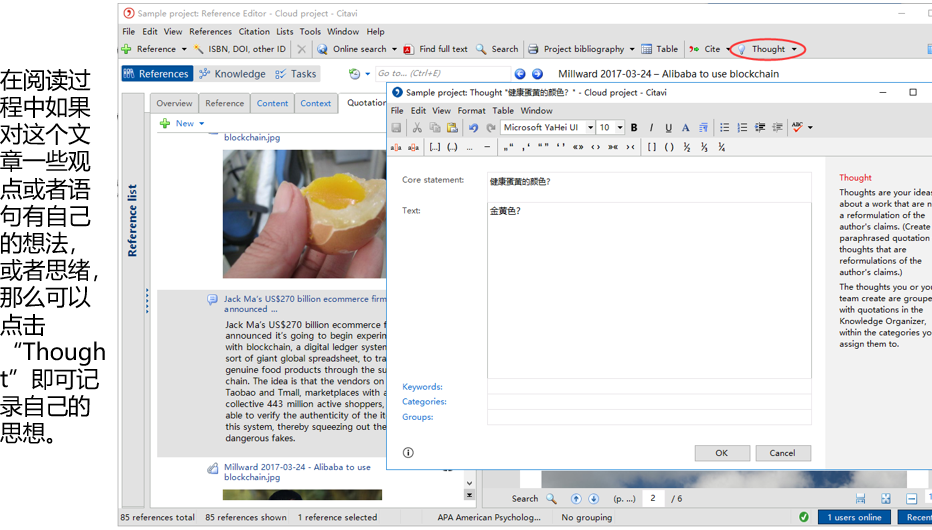932x530 pixels.
Task: Toggle underline formatting
Action: (x=669, y=127)
